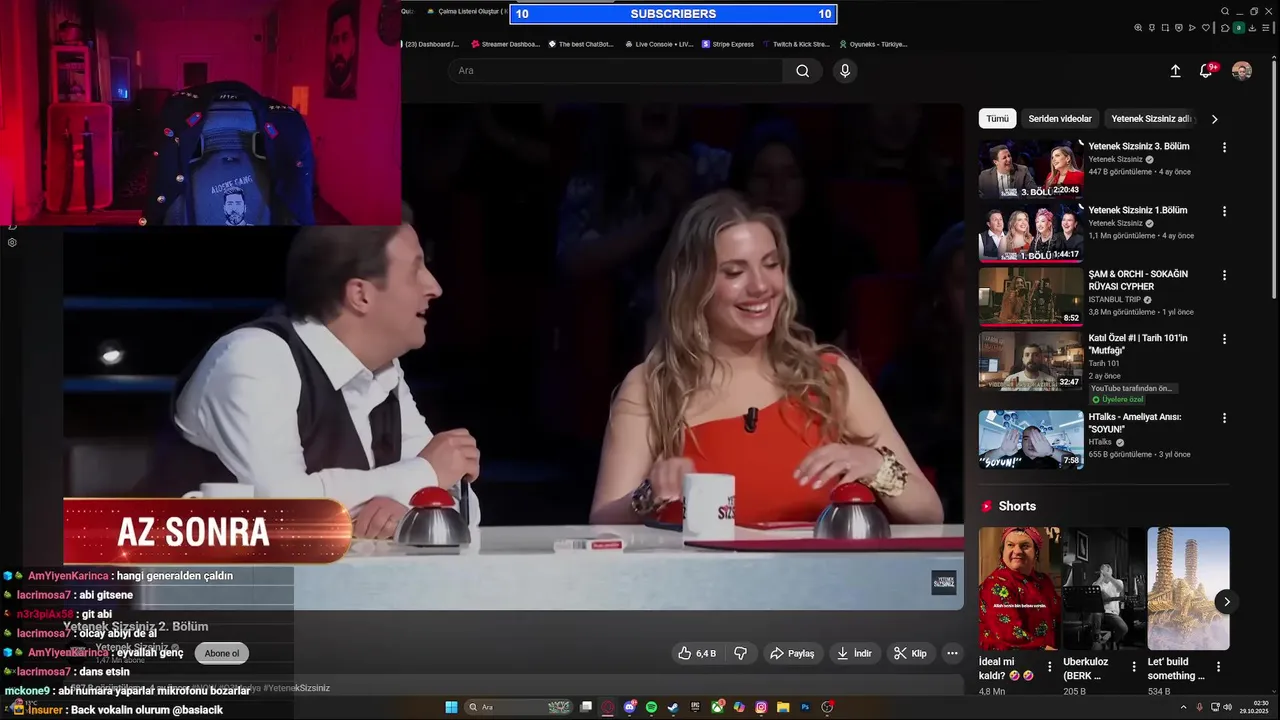Click the YouTube search field Ara
This screenshot has width=1280, height=720.
(x=615, y=71)
